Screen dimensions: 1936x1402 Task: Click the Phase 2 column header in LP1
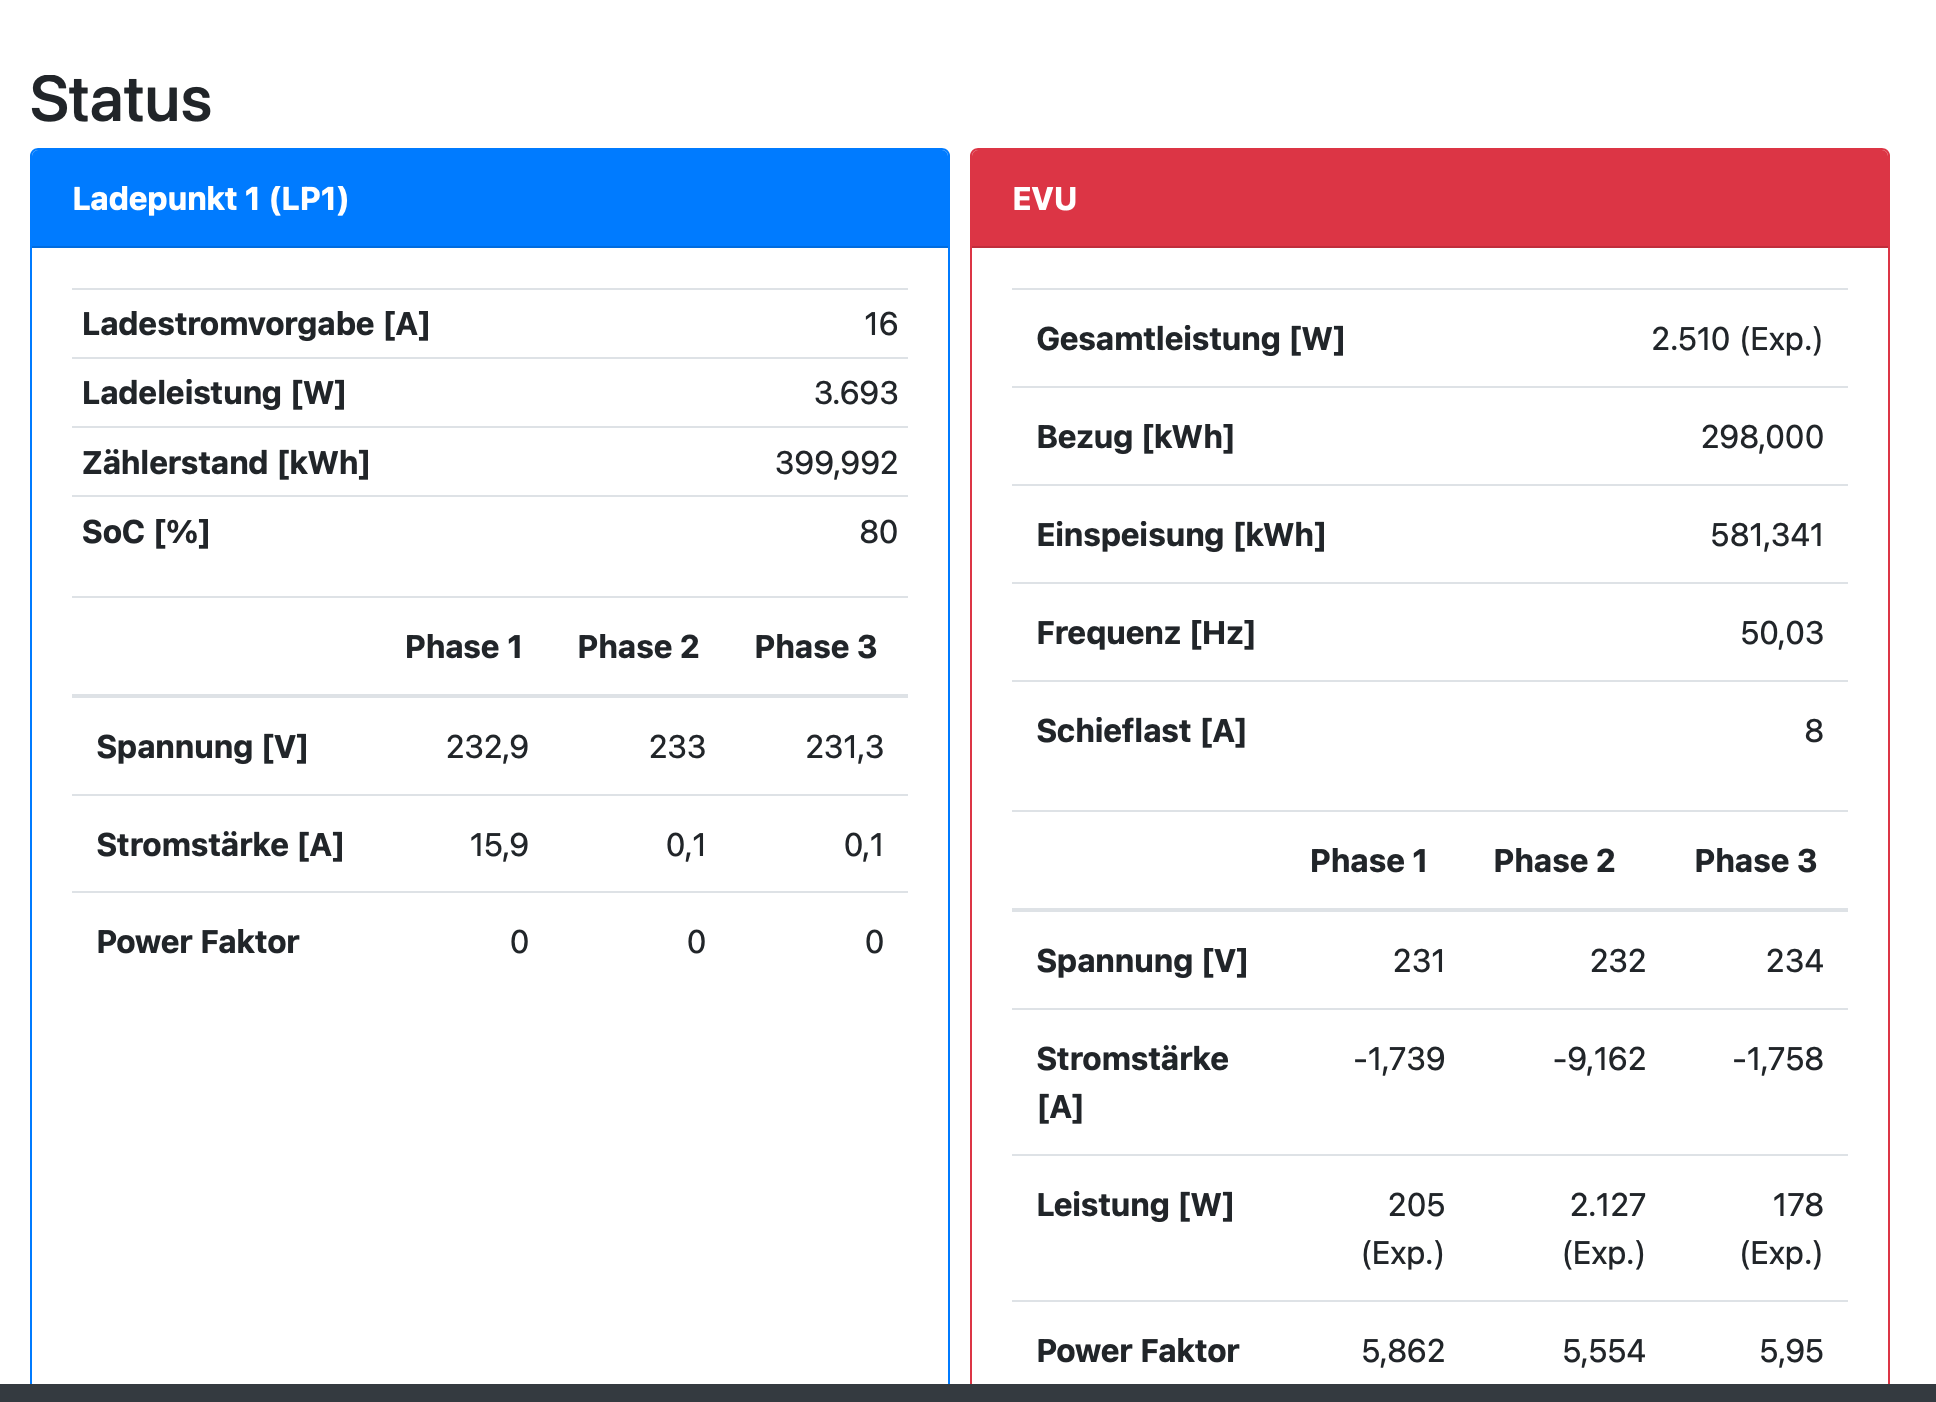click(638, 647)
